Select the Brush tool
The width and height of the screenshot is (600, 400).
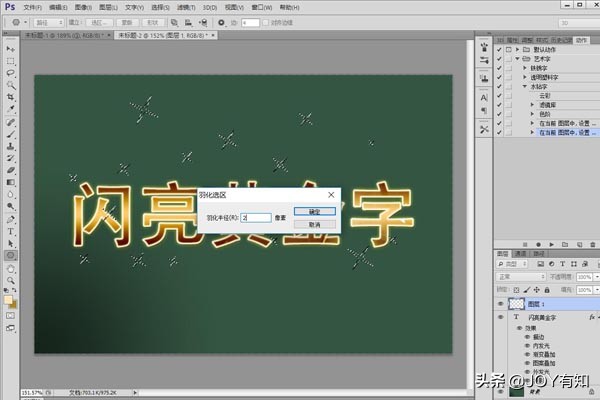click(10, 134)
